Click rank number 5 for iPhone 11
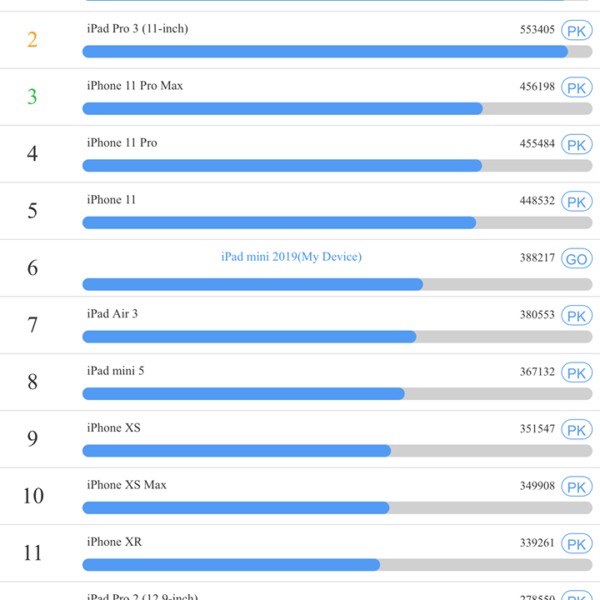The image size is (600, 600). (x=33, y=211)
